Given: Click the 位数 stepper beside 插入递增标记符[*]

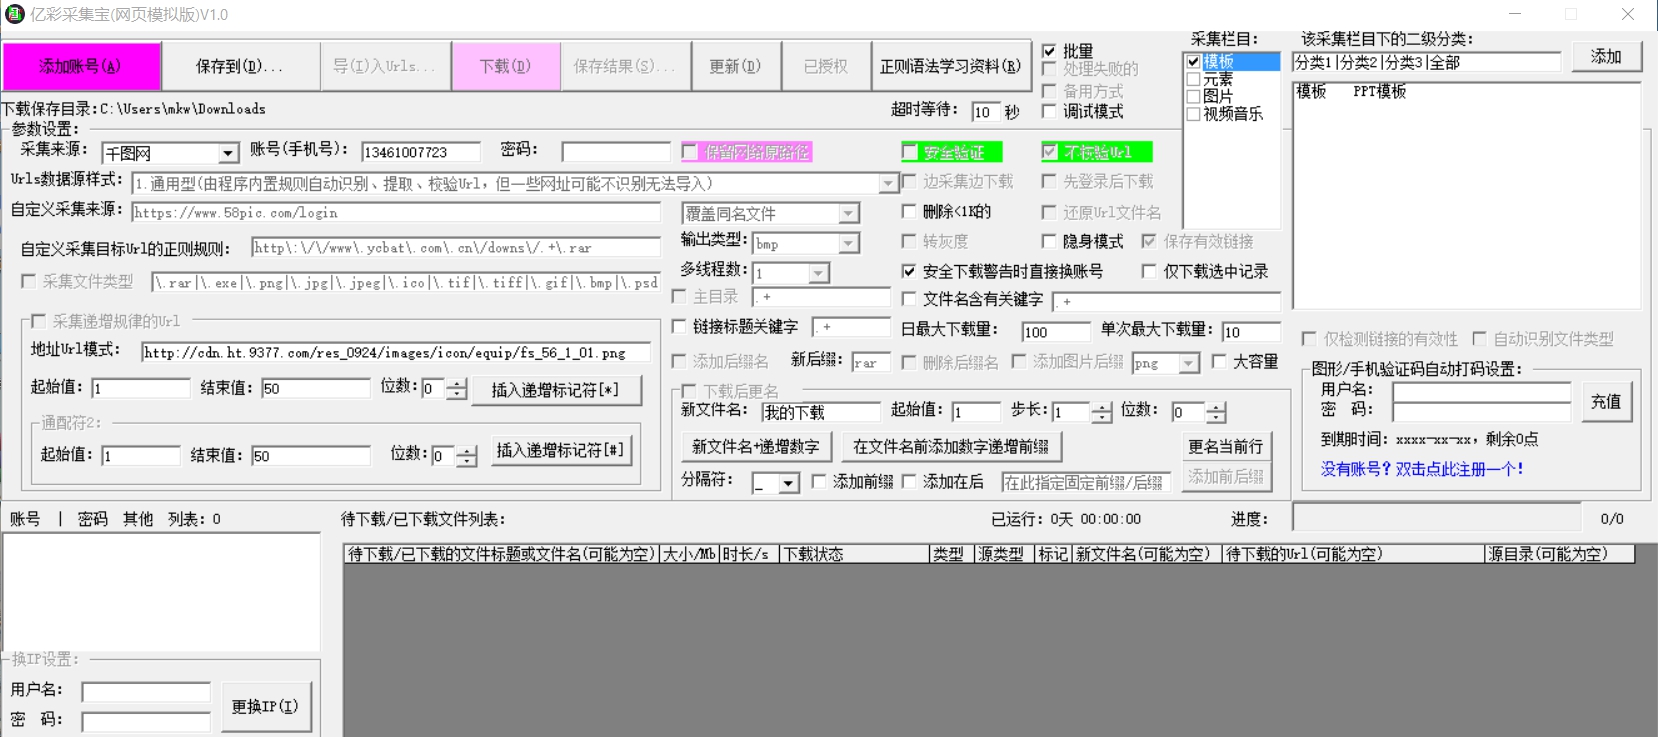Looking at the screenshot, I should (456, 390).
